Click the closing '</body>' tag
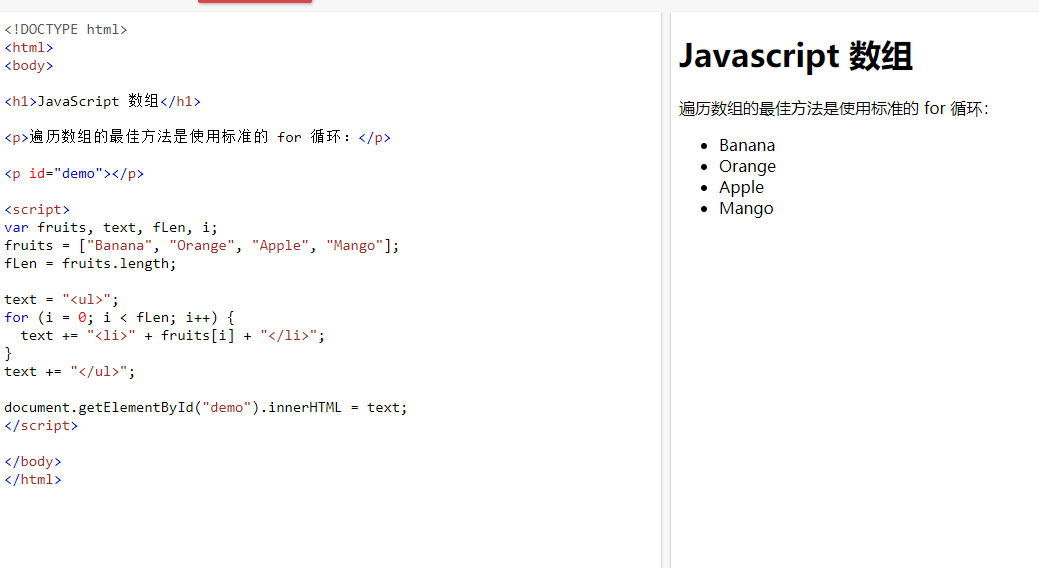Screen dimensions: 1039x568 [x=32, y=461]
